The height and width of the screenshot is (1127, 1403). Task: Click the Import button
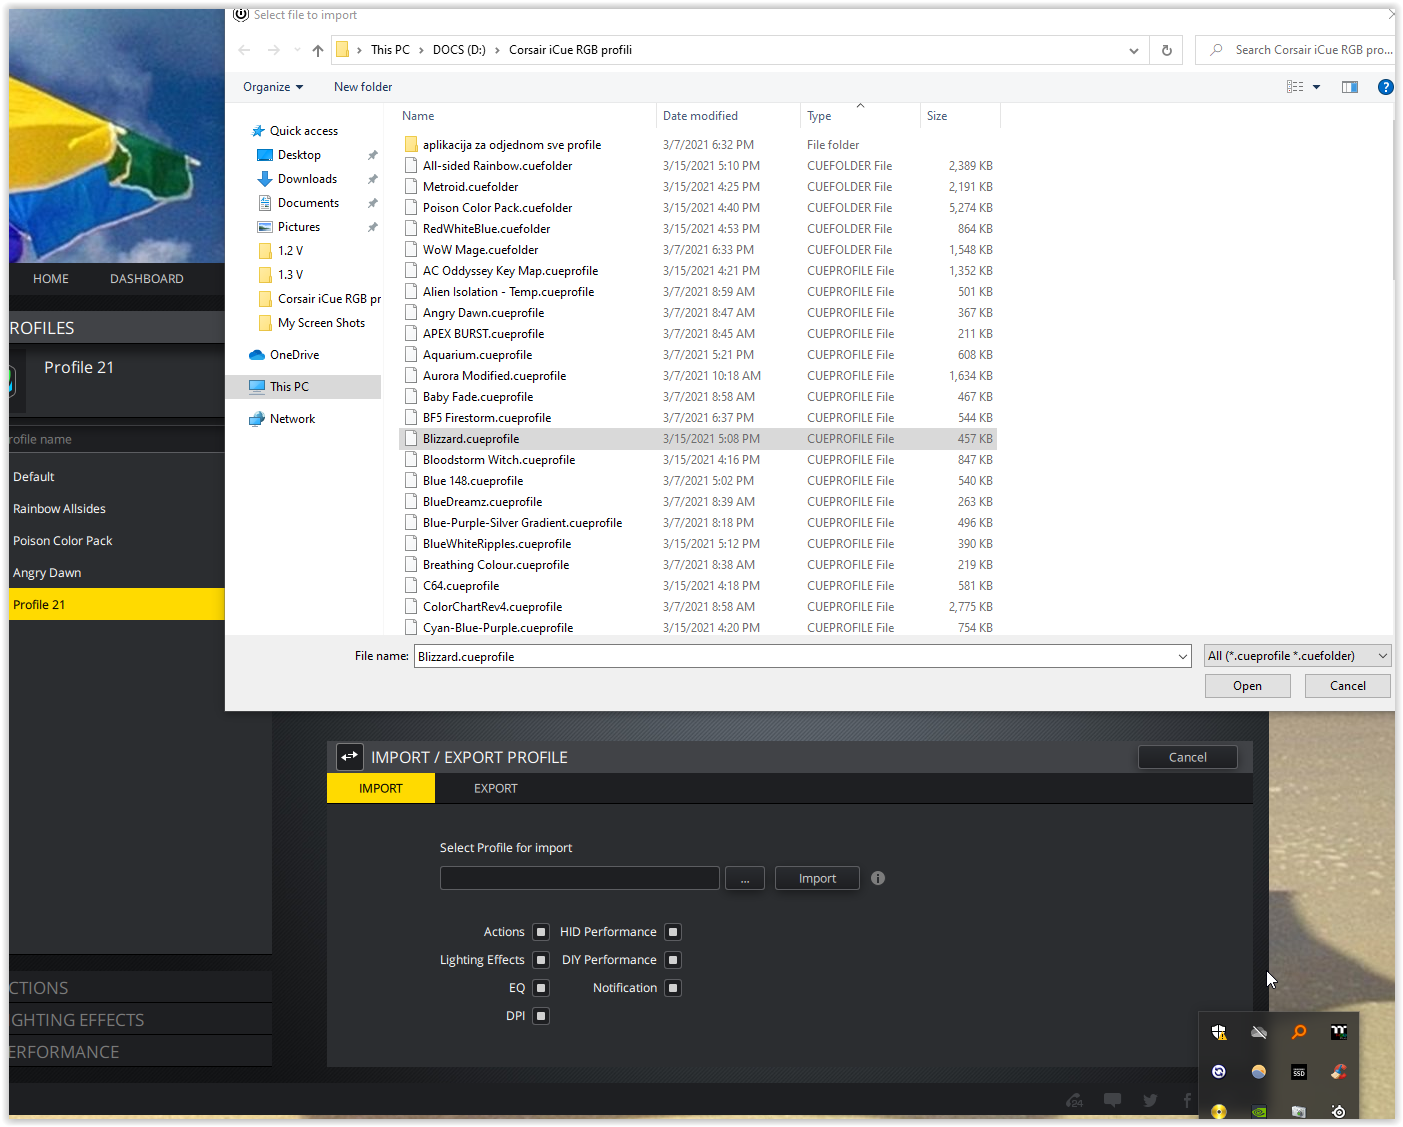817,878
